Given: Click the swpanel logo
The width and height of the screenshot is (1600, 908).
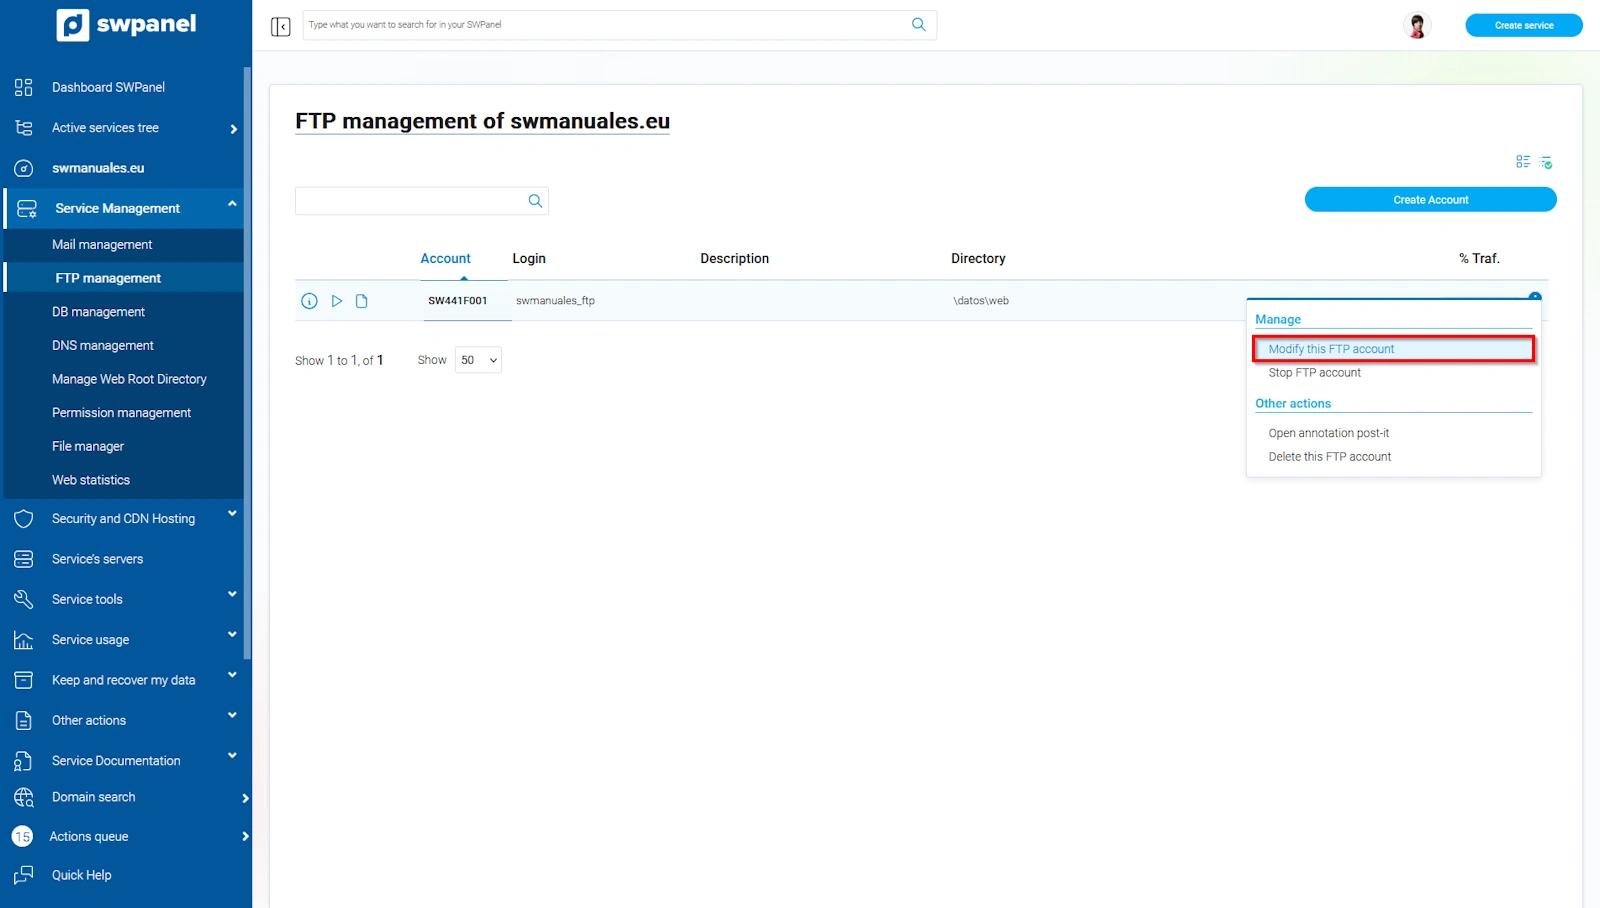Looking at the screenshot, I should (126, 24).
